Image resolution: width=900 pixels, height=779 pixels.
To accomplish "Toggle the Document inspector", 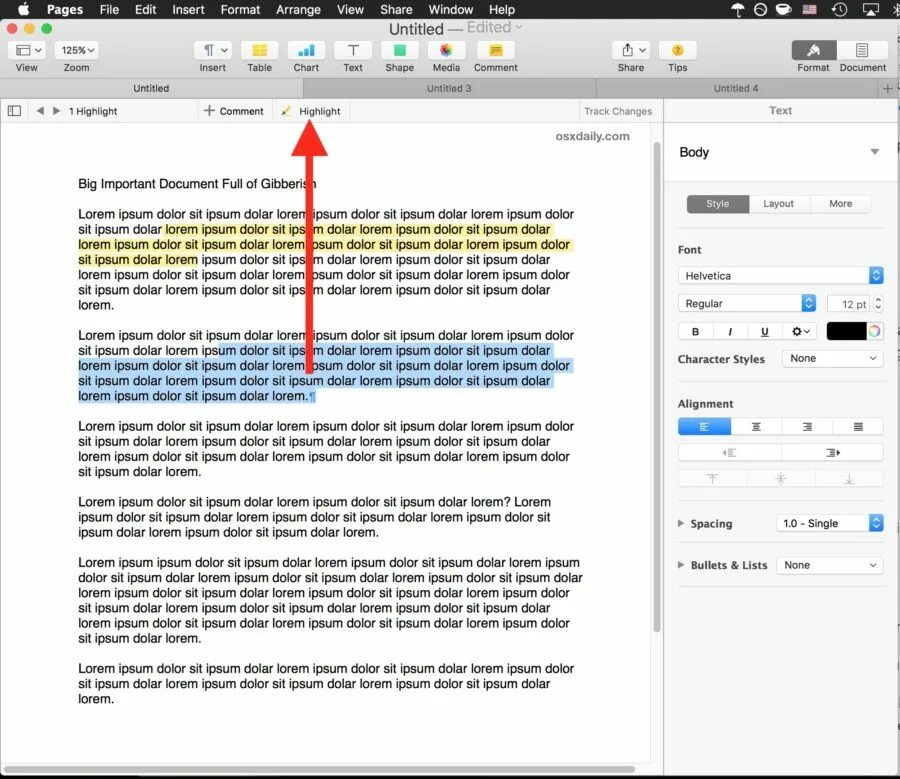I will coord(862,51).
